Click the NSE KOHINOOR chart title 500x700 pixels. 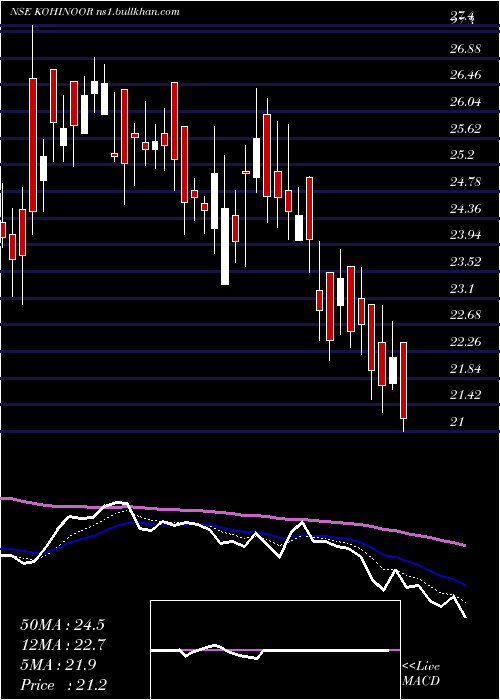click(x=95, y=12)
